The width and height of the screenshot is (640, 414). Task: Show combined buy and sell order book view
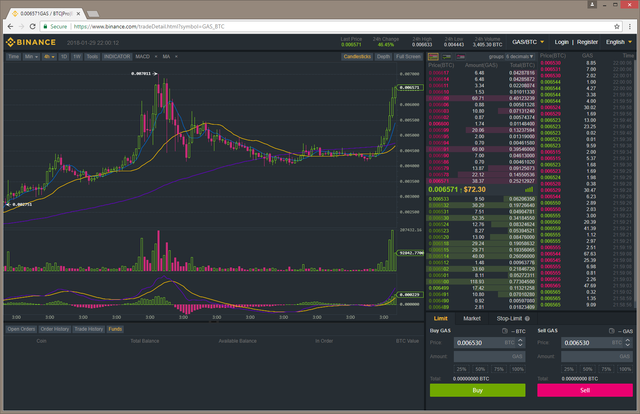(x=433, y=56)
